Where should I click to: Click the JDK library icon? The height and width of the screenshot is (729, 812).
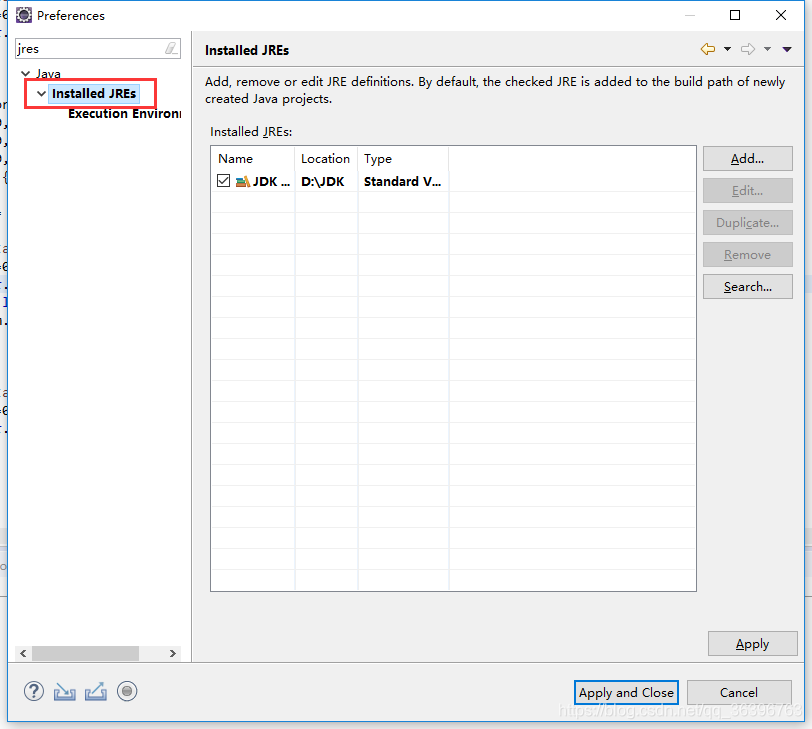point(242,181)
